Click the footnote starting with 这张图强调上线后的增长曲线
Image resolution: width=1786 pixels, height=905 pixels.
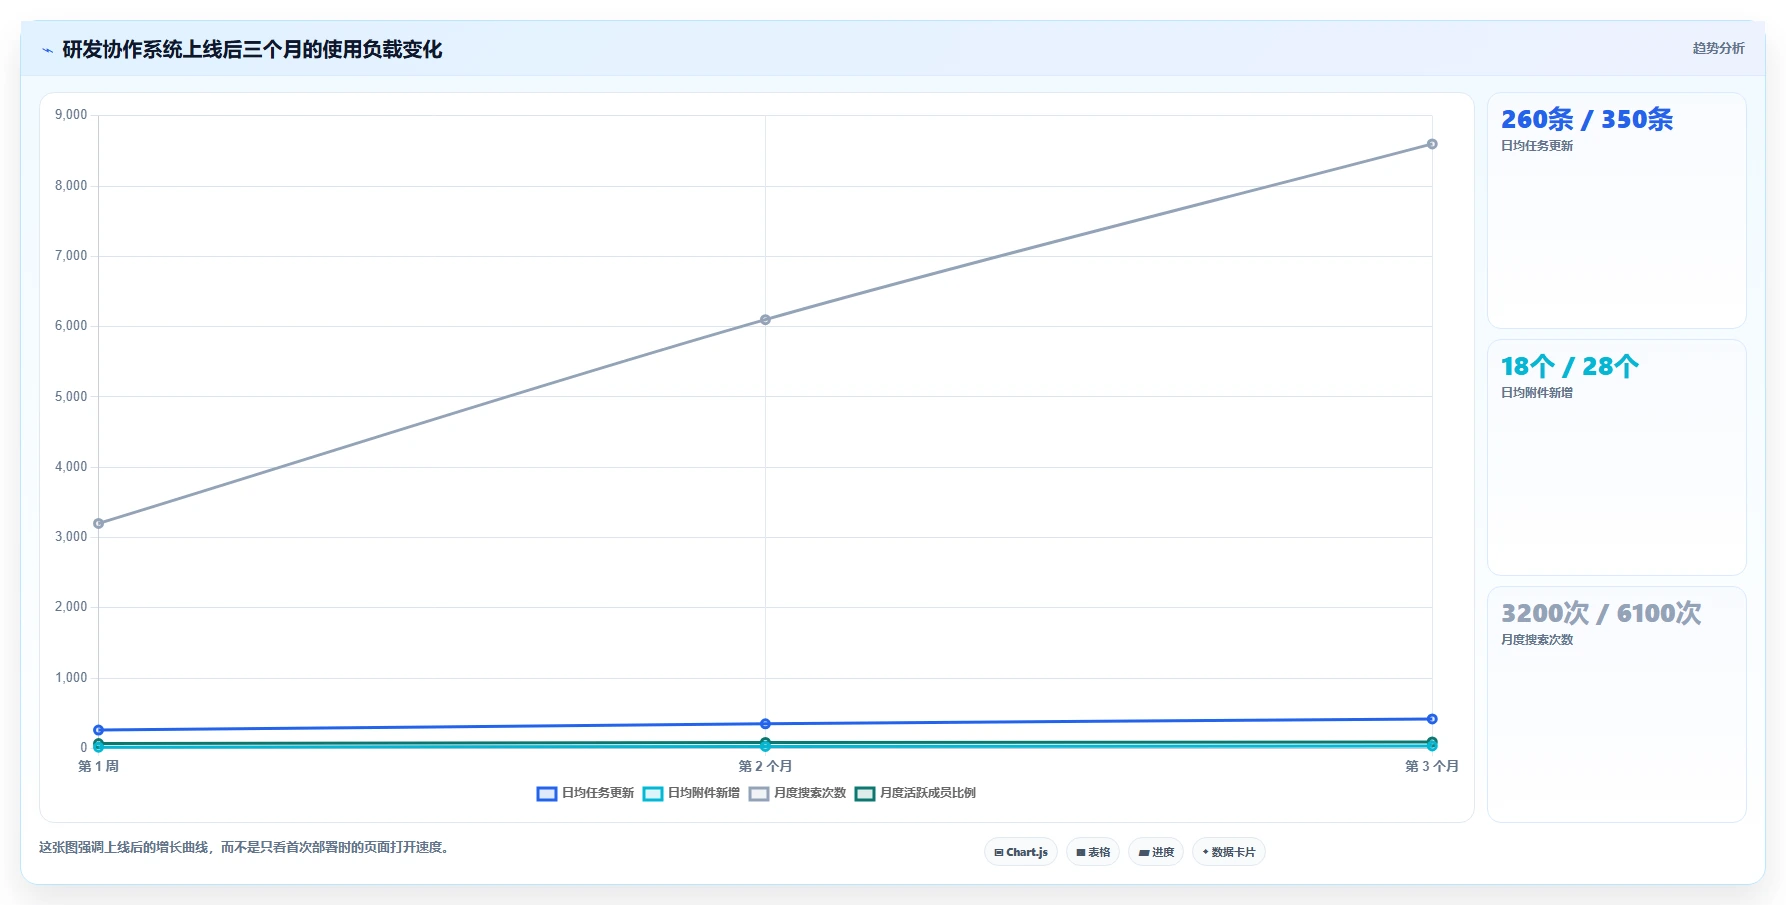246,848
